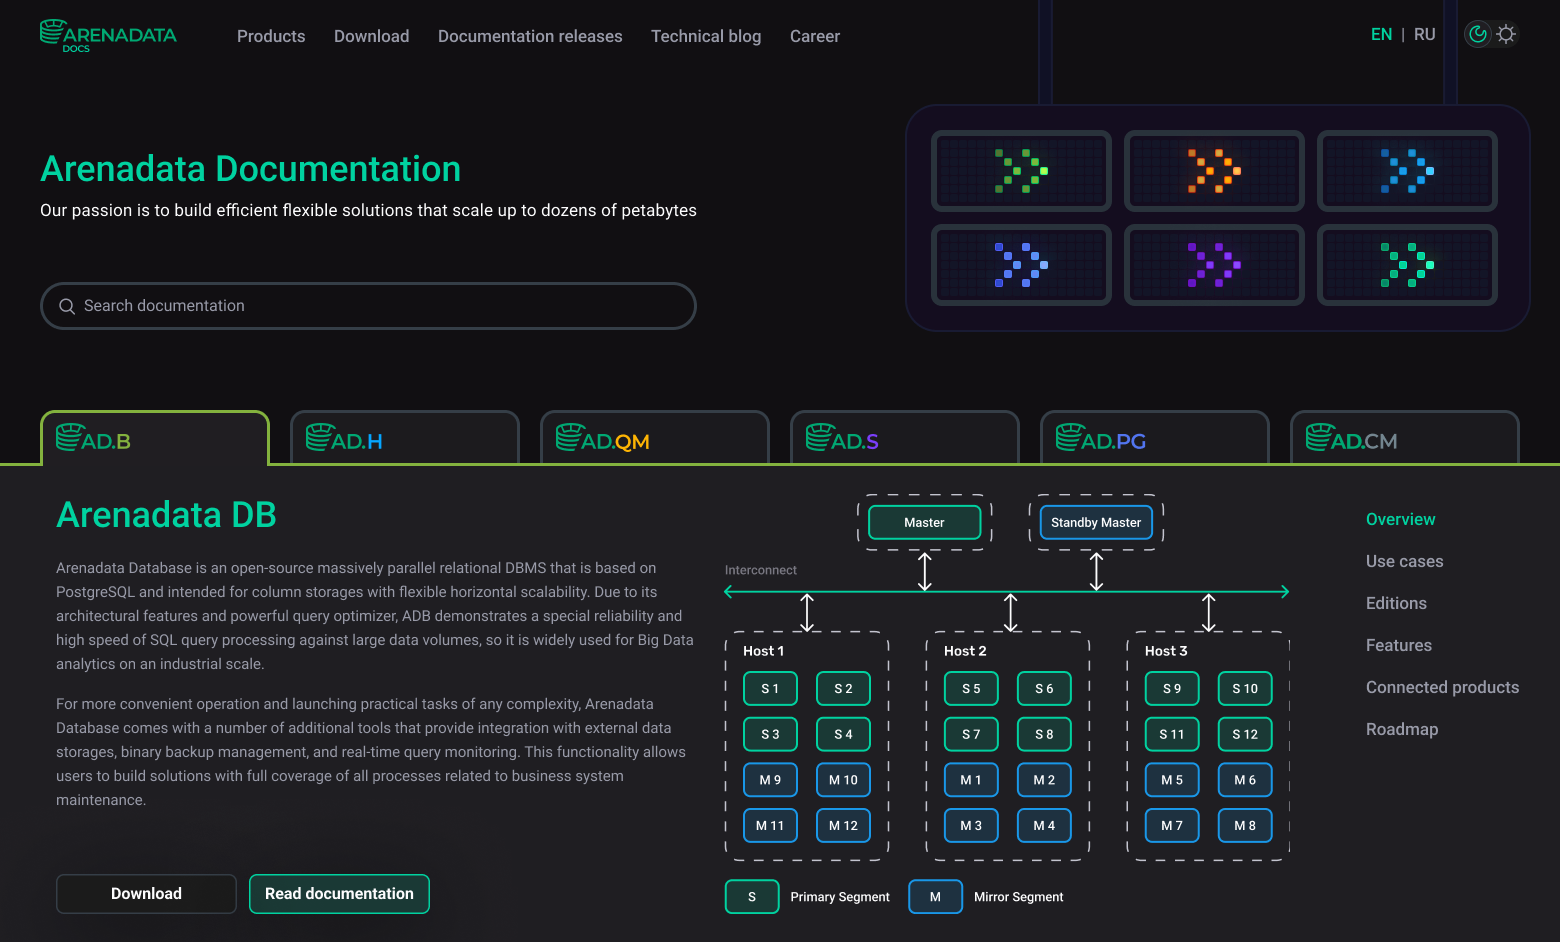Click the light blue arrow hero tile
Screen dimensions: 1560x942
pyautogui.click(x=1407, y=171)
